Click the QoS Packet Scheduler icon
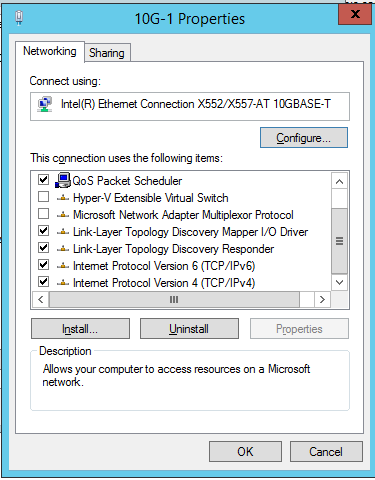 click(63, 180)
